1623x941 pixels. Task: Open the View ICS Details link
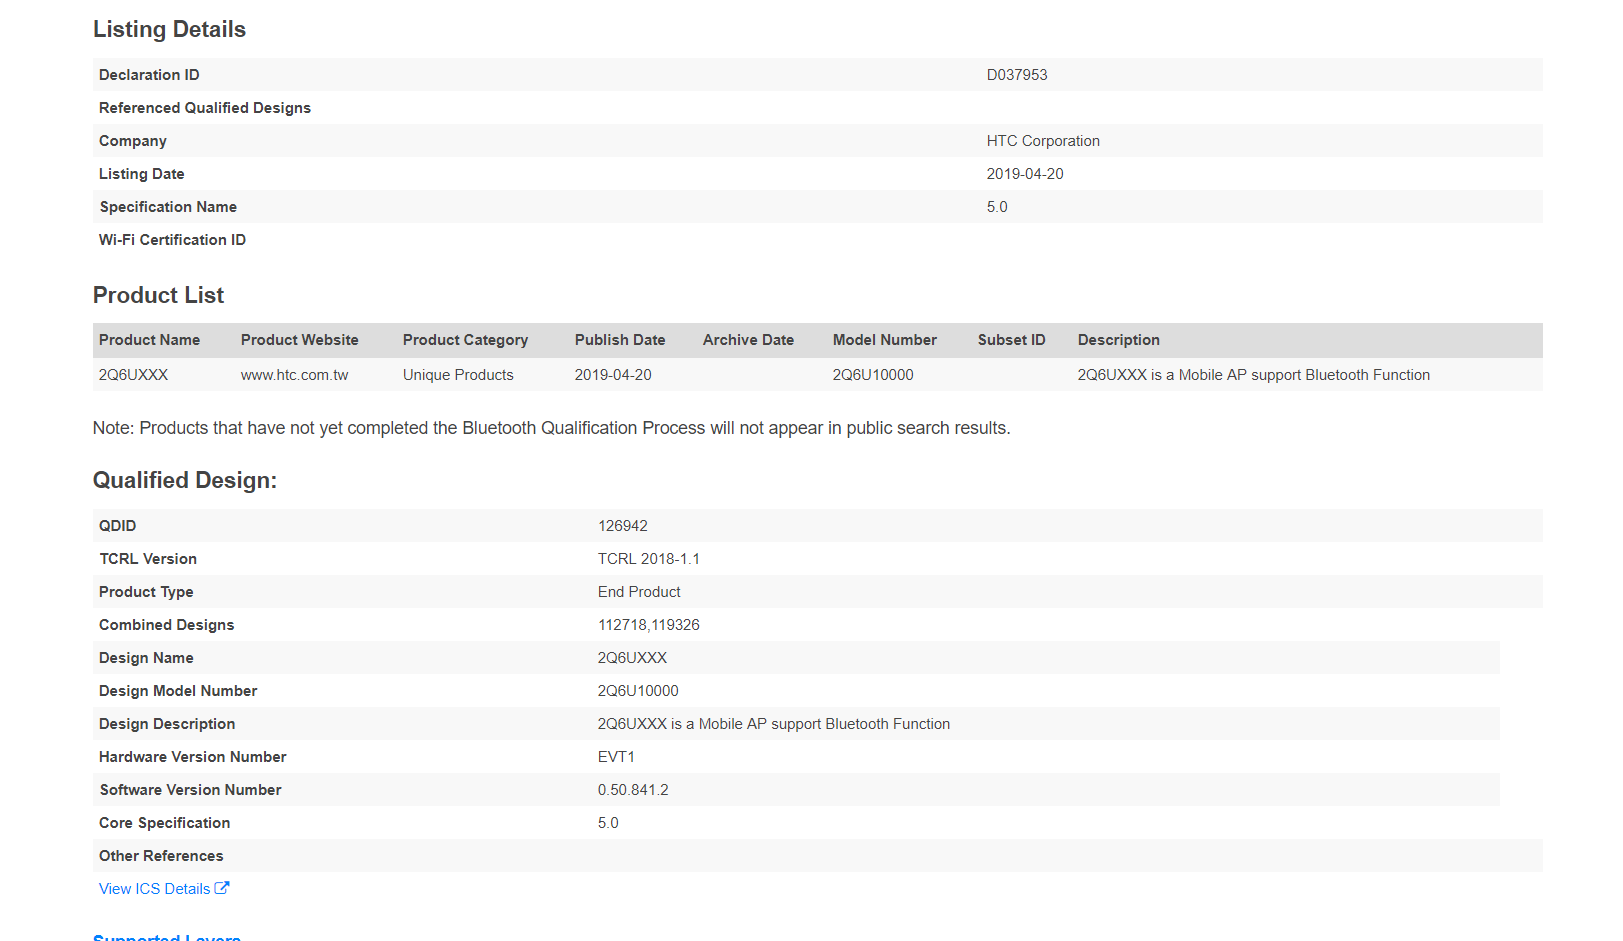click(154, 889)
